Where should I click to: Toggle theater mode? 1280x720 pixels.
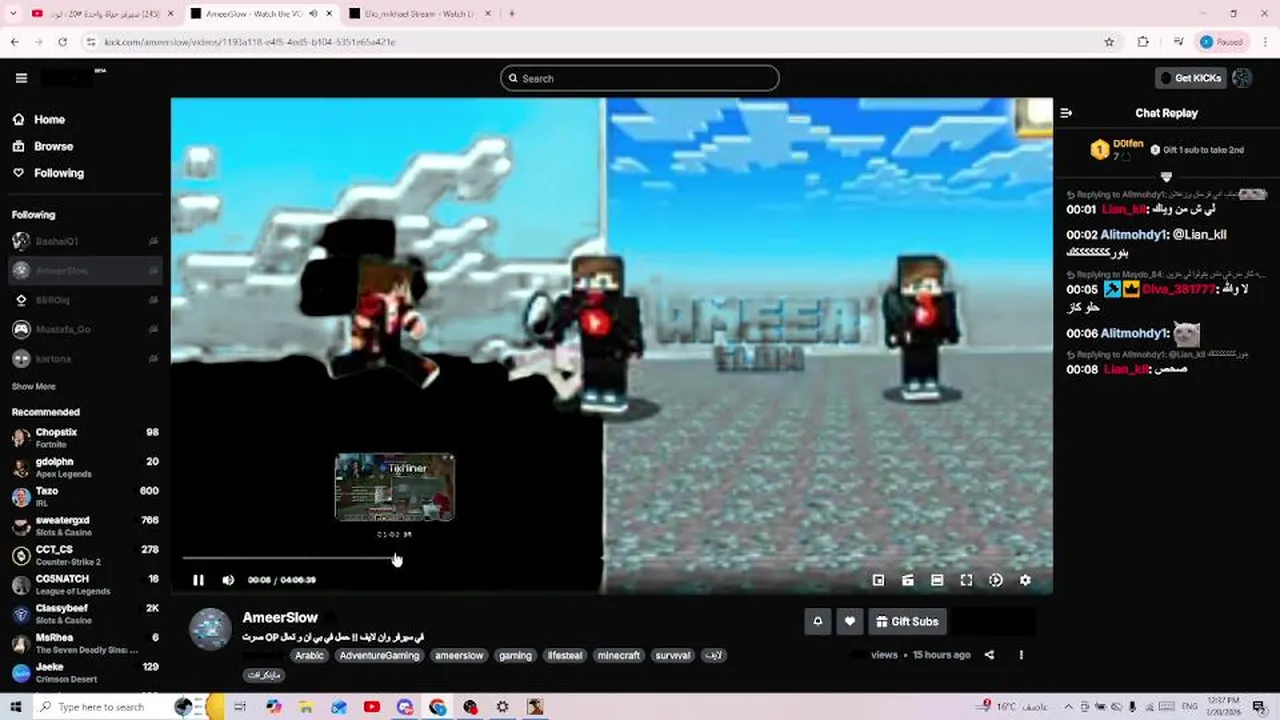[937, 580]
